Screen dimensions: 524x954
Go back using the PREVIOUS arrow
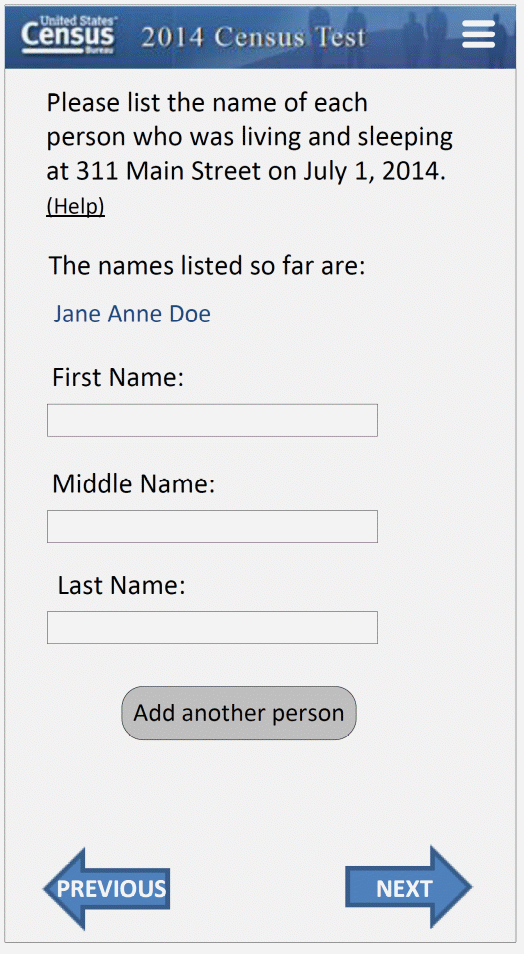[107, 889]
